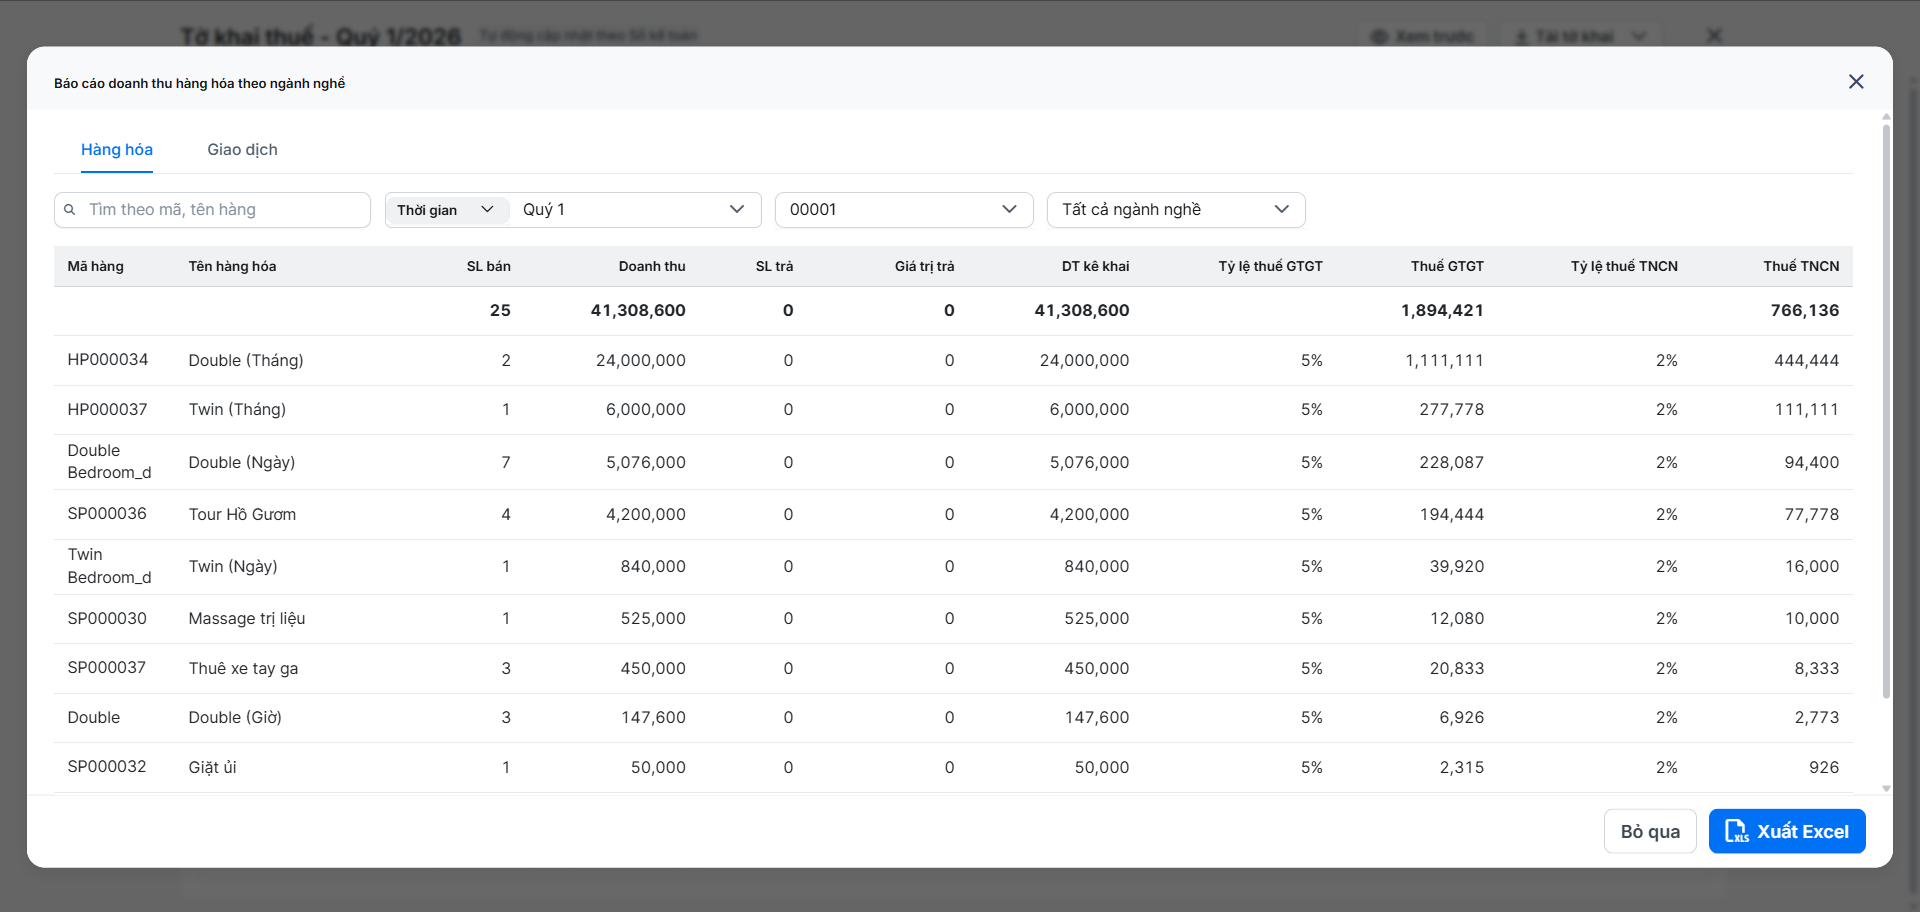Click the Thuế GTGT column header
This screenshot has height=912, width=1920.
pos(1447,266)
